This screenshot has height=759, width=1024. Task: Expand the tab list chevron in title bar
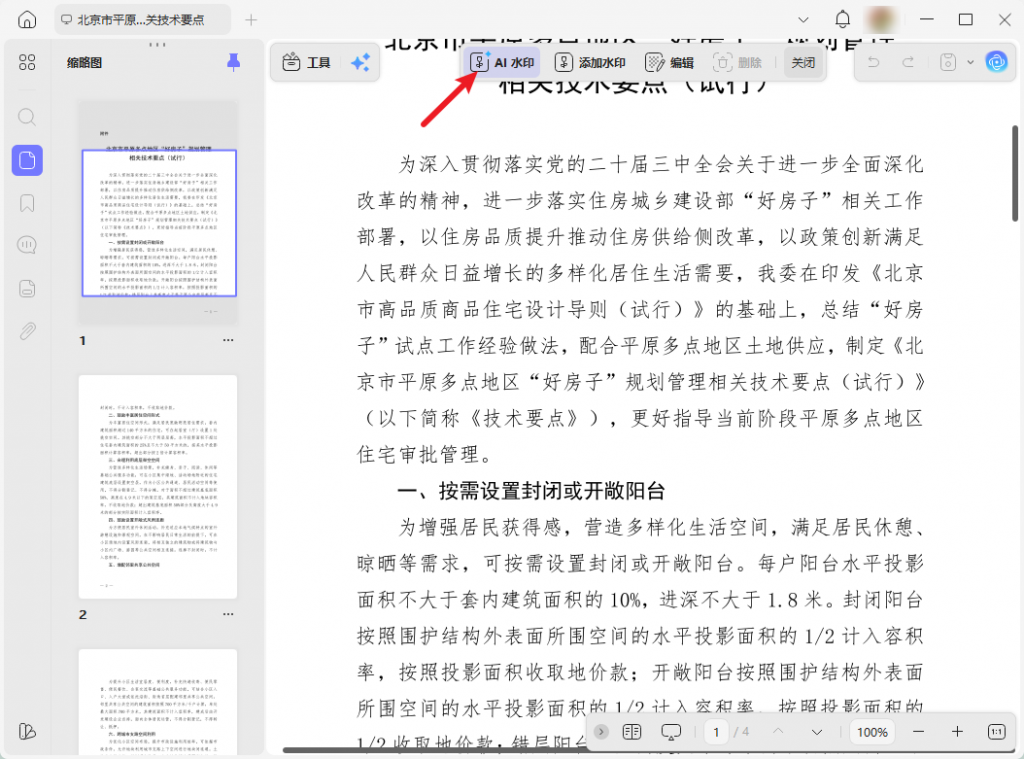click(x=803, y=20)
